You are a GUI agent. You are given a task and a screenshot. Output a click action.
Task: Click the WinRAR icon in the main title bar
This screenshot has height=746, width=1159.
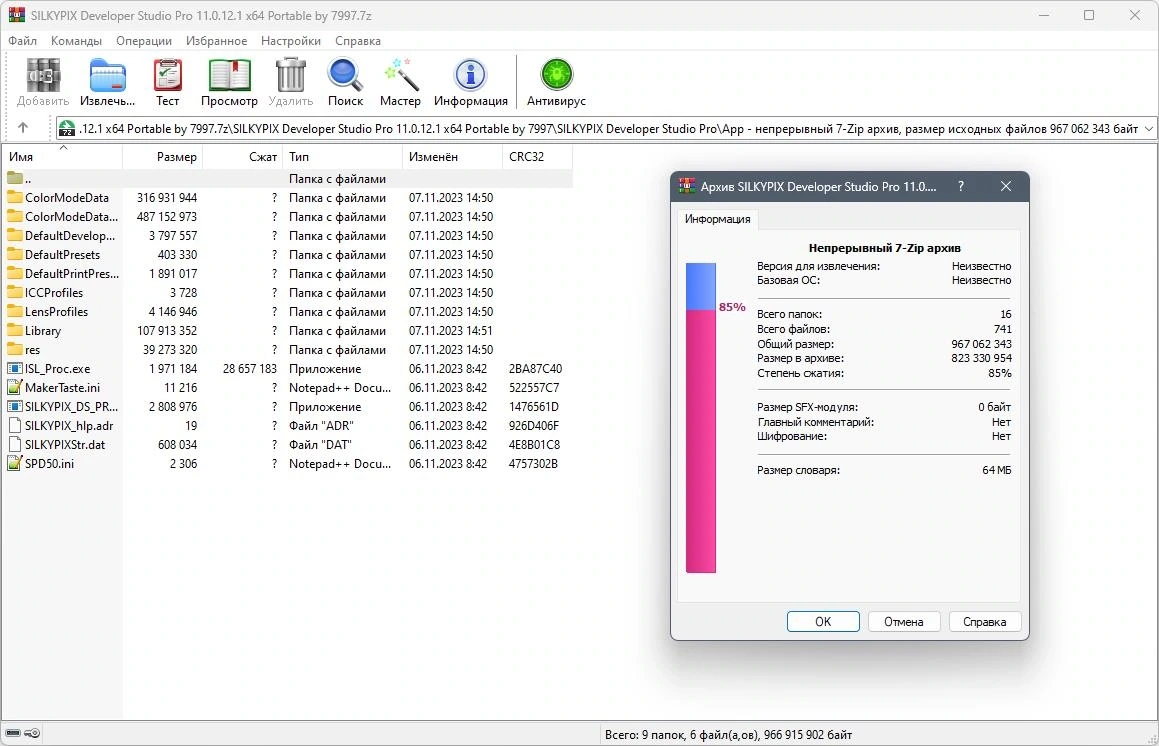tap(16, 15)
